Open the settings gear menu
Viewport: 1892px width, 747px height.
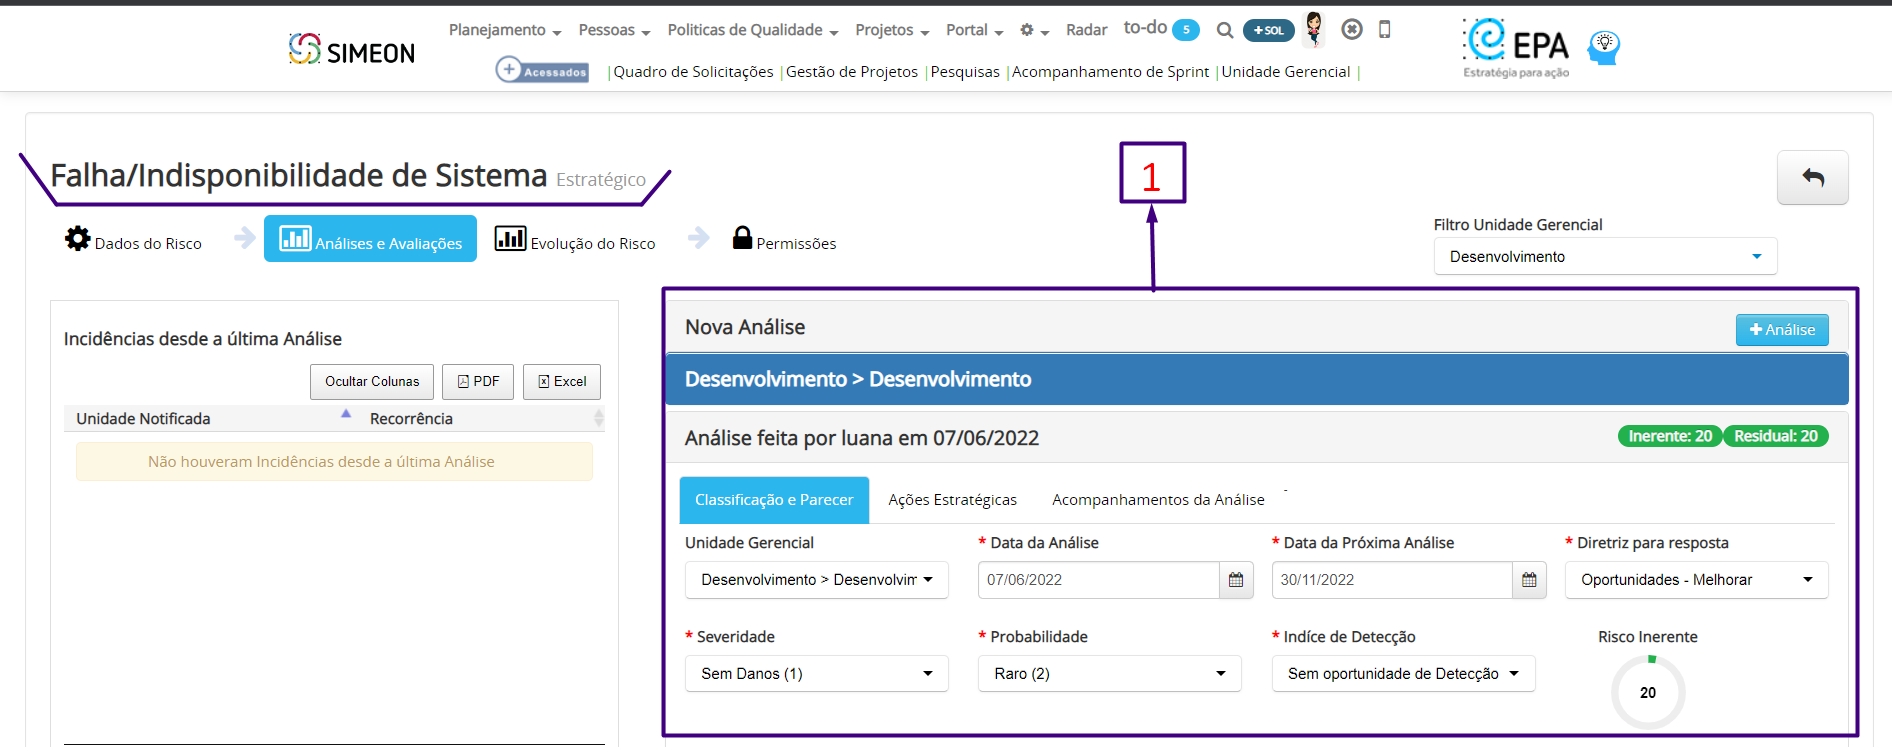click(x=1033, y=30)
